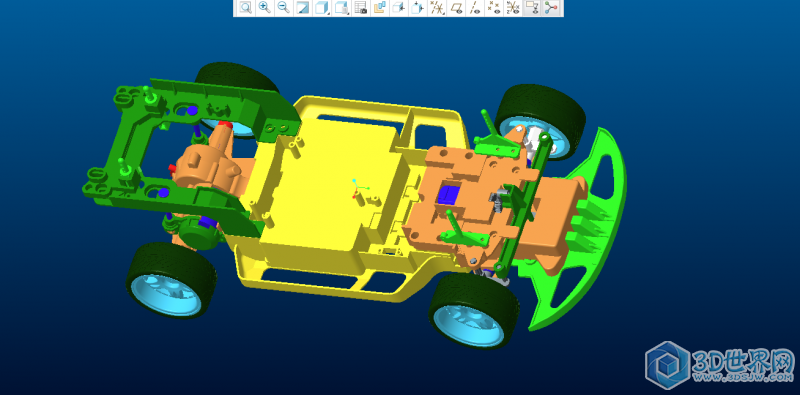This screenshot has width=800, height=395.
Task: Select the coordinate system marker at model center
Action: pos(359,189)
